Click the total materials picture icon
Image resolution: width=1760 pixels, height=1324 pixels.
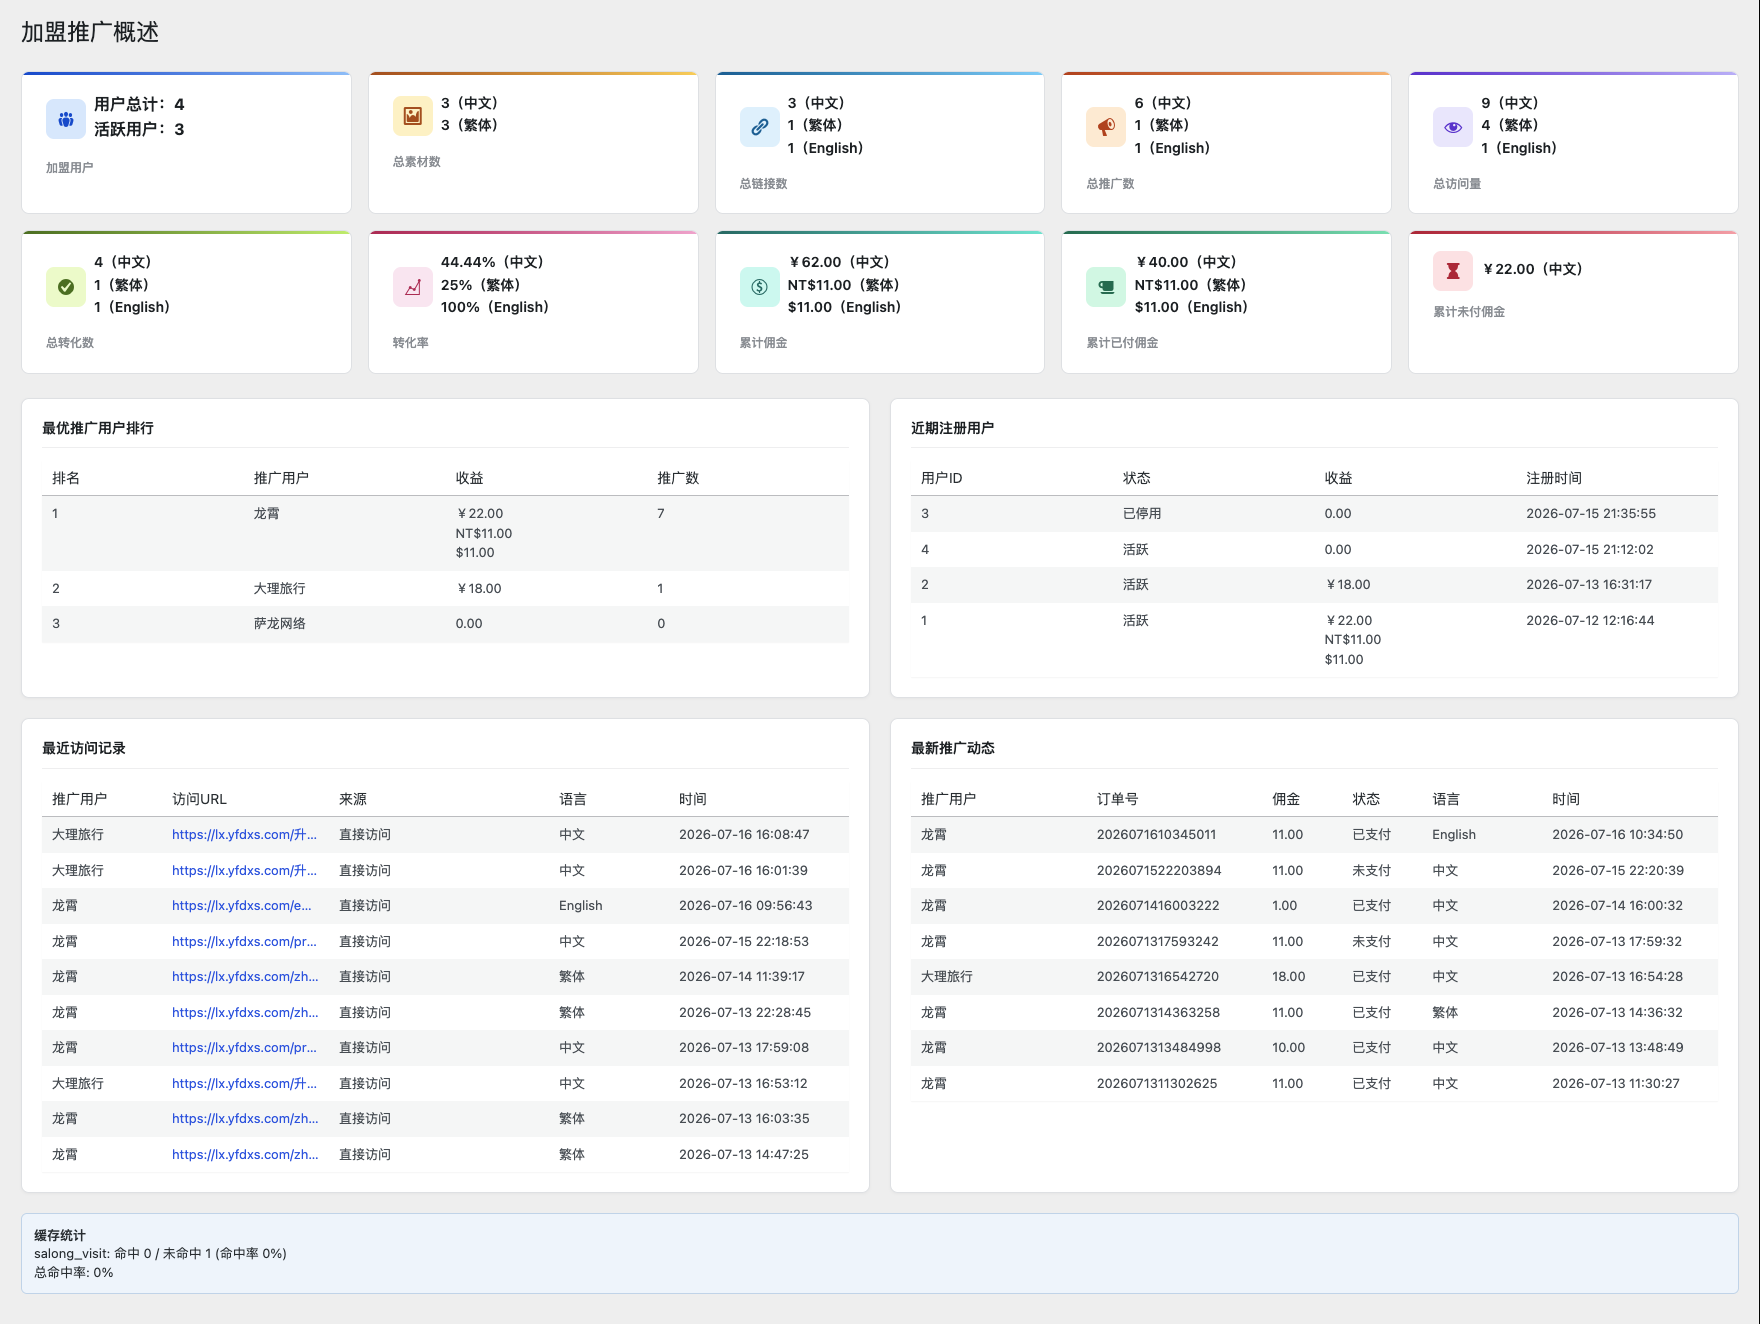[412, 116]
